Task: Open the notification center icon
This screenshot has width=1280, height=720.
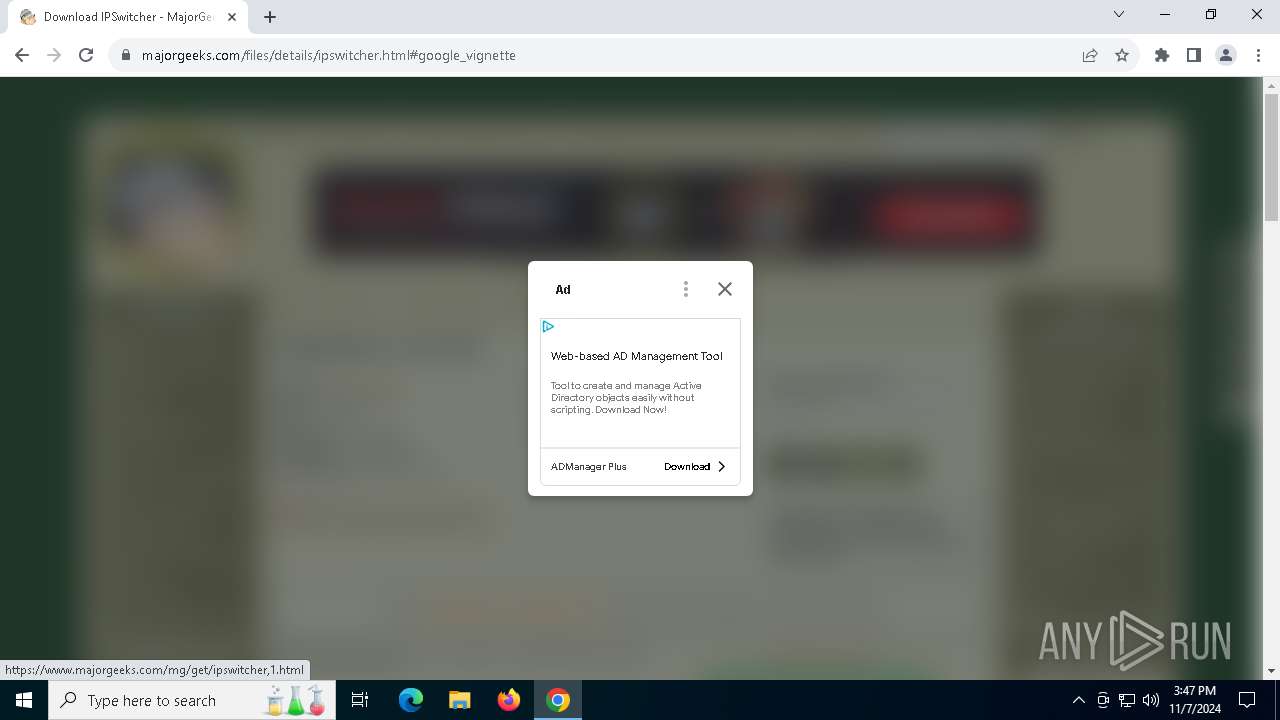Action: [x=1247, y=700]
